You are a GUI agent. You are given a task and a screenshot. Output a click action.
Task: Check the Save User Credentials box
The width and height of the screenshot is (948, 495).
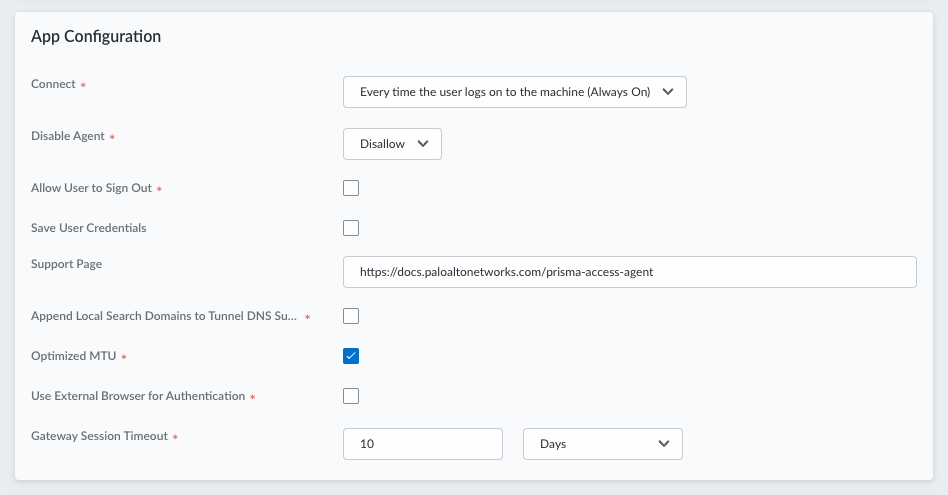[x=351, y=228]
